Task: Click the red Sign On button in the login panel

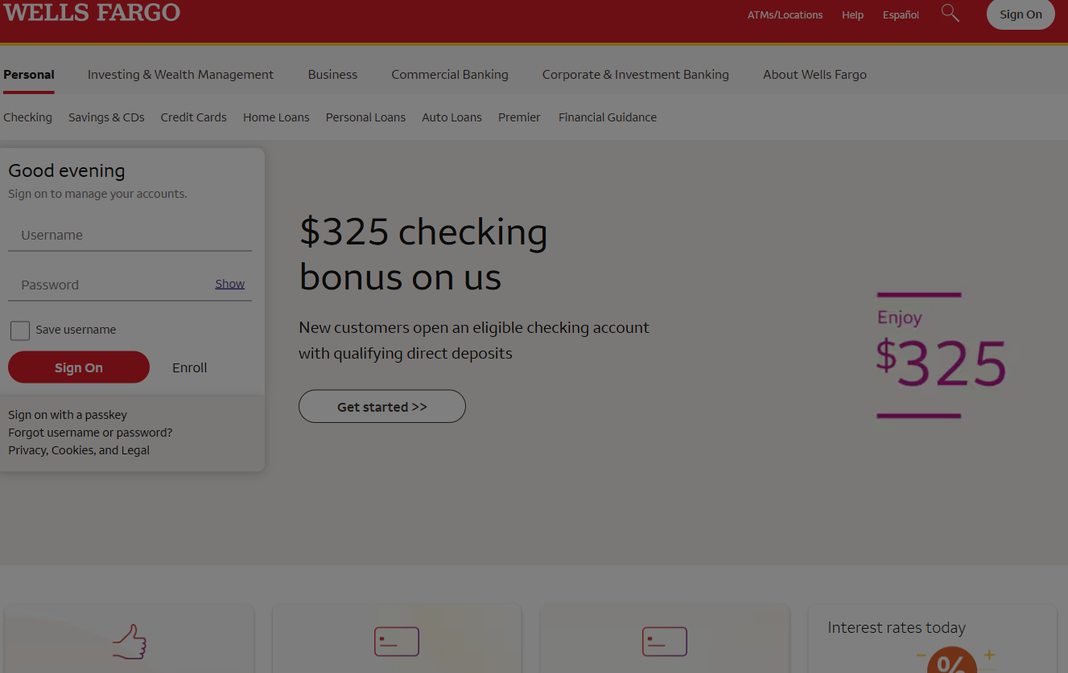Action: pyautogui.click(x=78, y=367)
